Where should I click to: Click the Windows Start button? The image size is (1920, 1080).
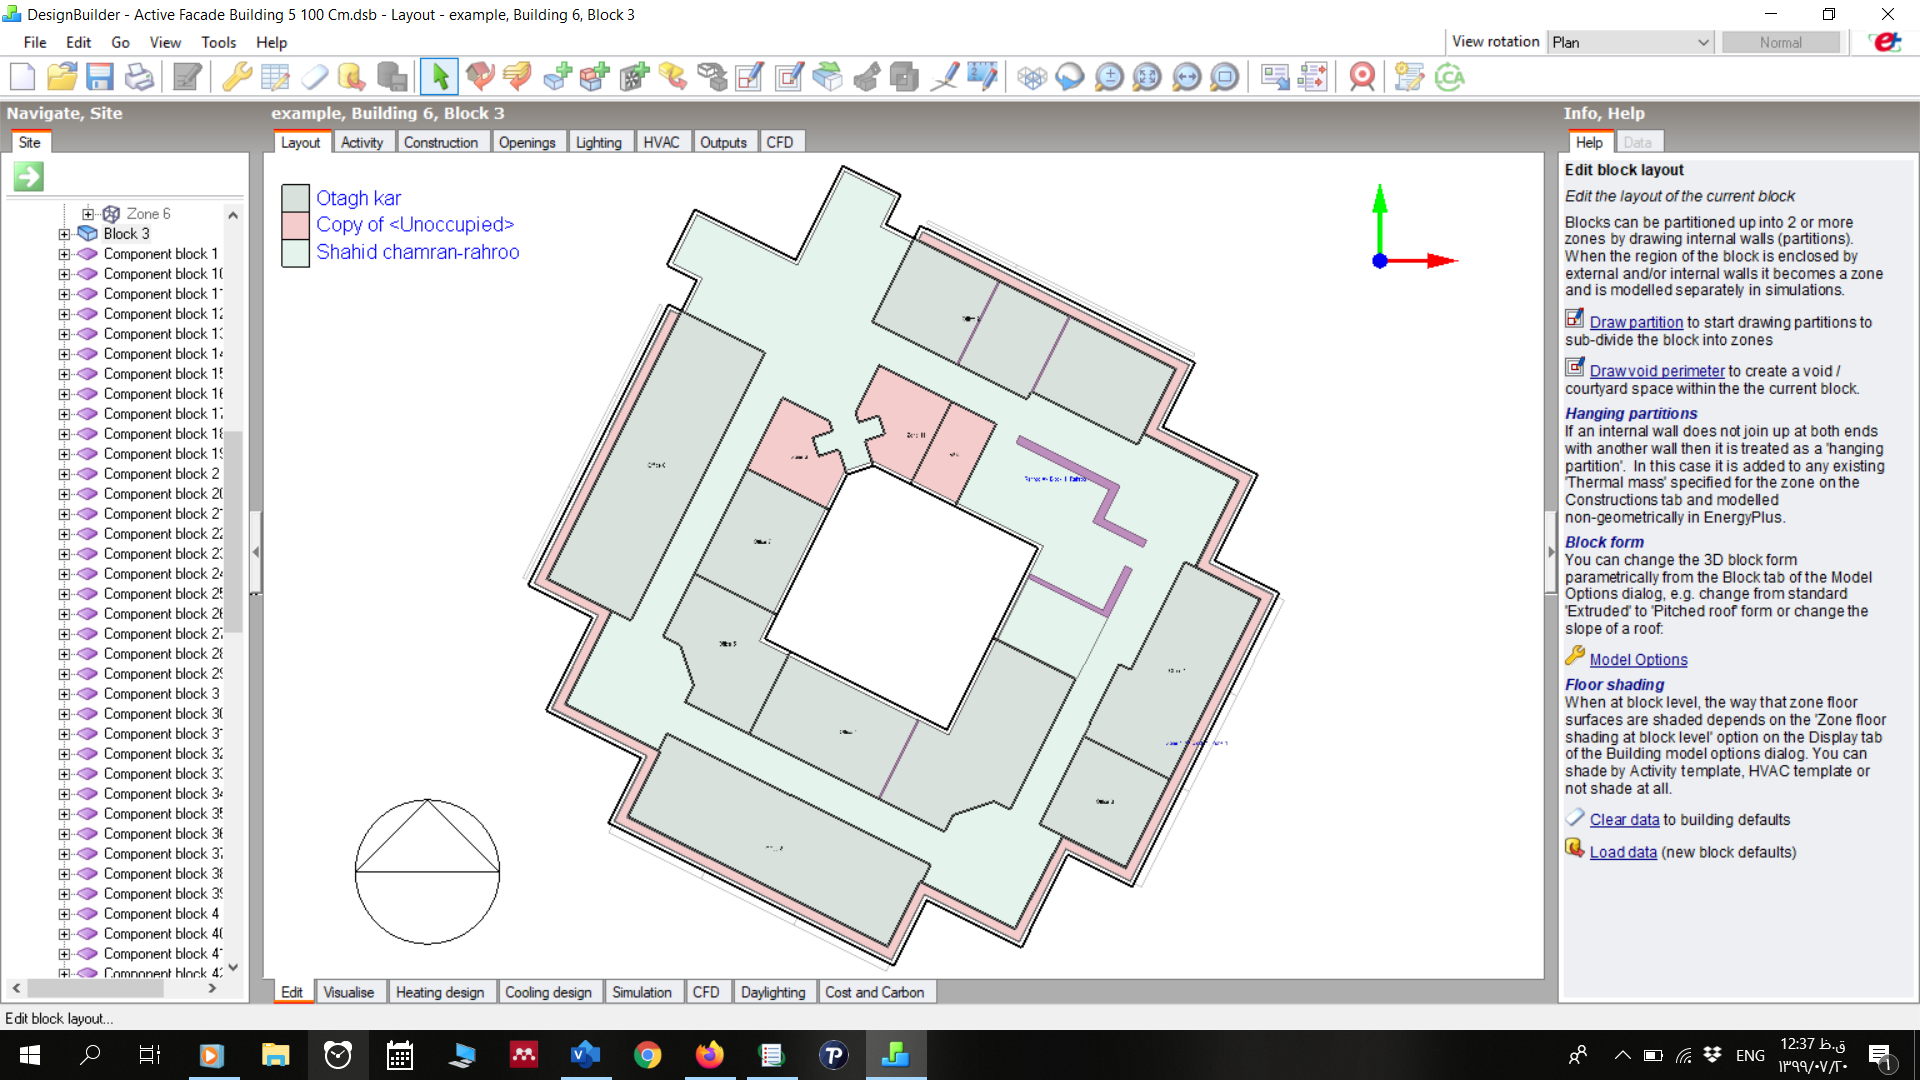click(x=30, y=1055)
